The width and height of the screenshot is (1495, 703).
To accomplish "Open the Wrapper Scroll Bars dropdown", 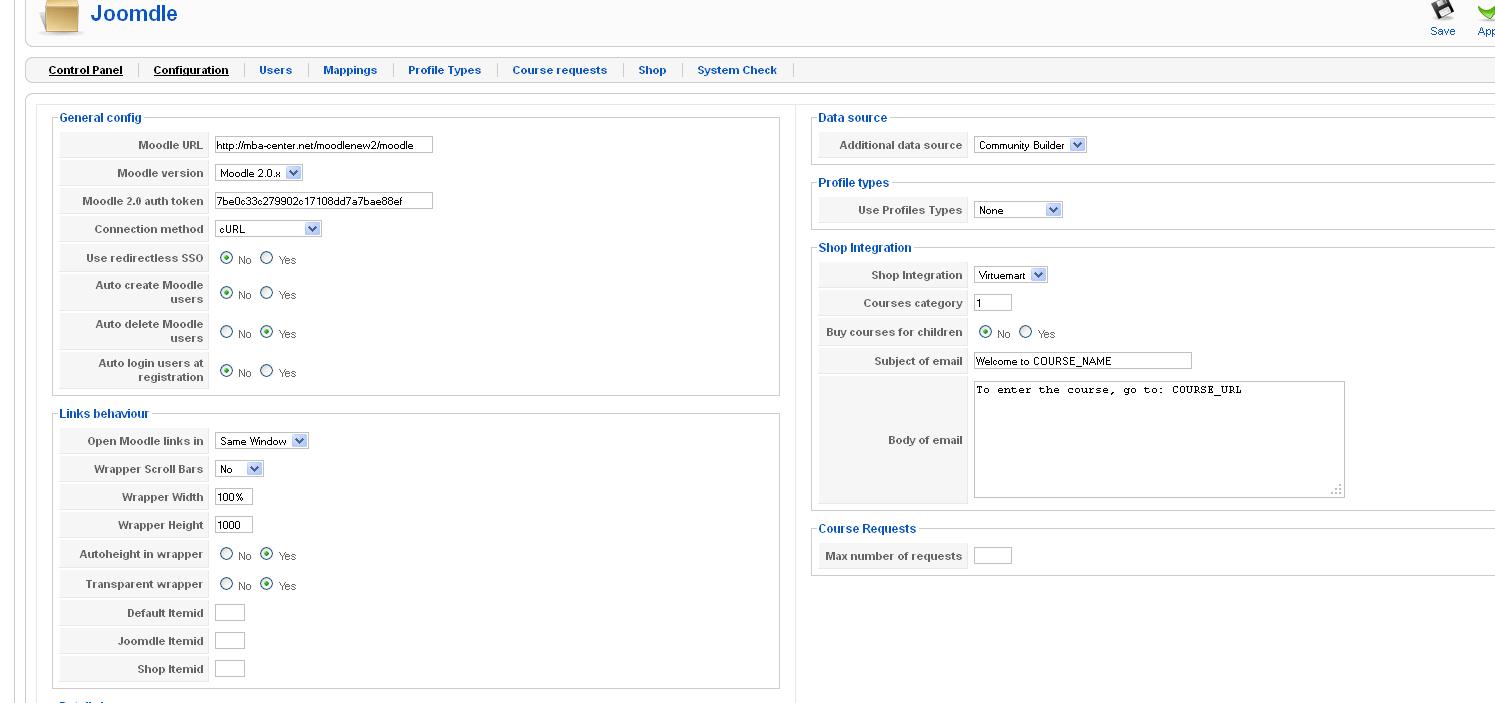I will point(239,469).
